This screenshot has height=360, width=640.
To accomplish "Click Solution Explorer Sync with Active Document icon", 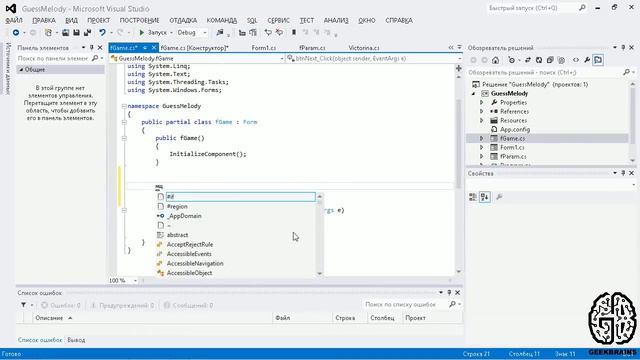I will 528,60.
